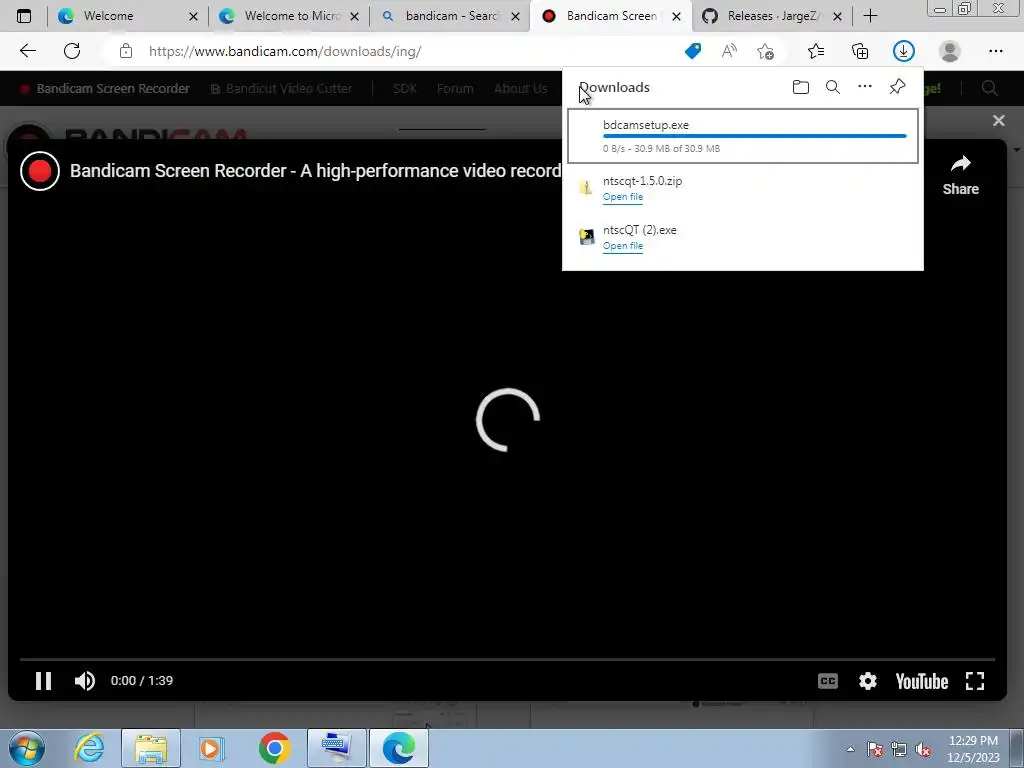Open ntscQT (2).exe file link
This screenshot has width=1024, height=768.
tap(622, 246)
